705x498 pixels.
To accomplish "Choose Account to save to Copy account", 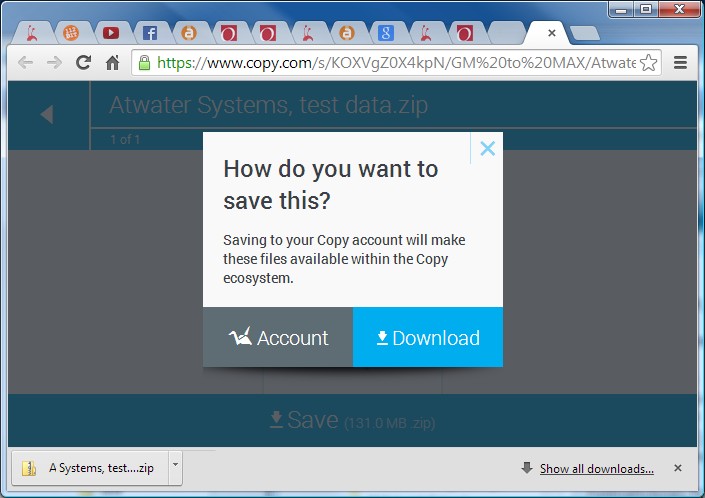I will [x=278, y=337].
